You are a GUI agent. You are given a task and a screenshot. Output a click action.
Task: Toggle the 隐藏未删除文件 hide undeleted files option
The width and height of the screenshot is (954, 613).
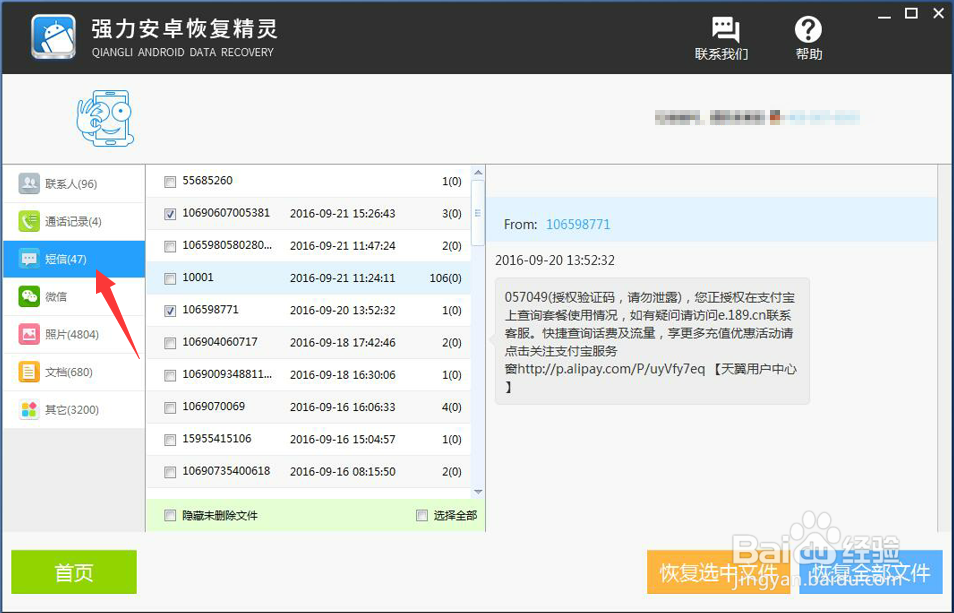(169, 513)
